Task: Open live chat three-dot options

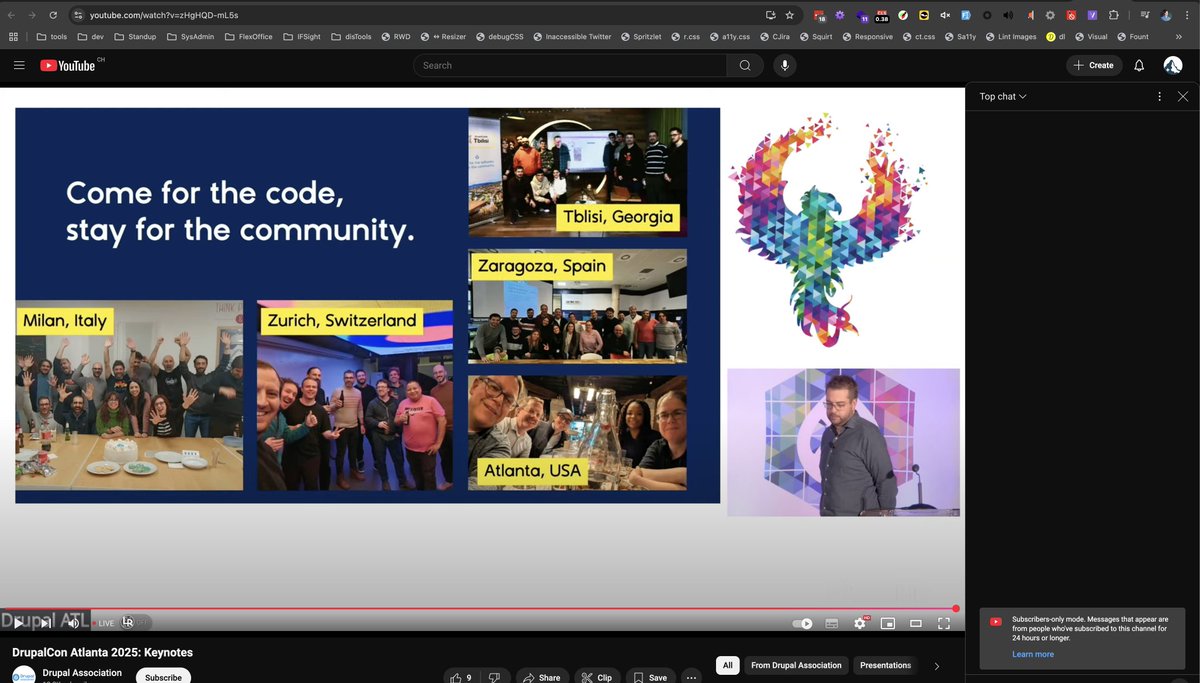Action: point(1159,96)
